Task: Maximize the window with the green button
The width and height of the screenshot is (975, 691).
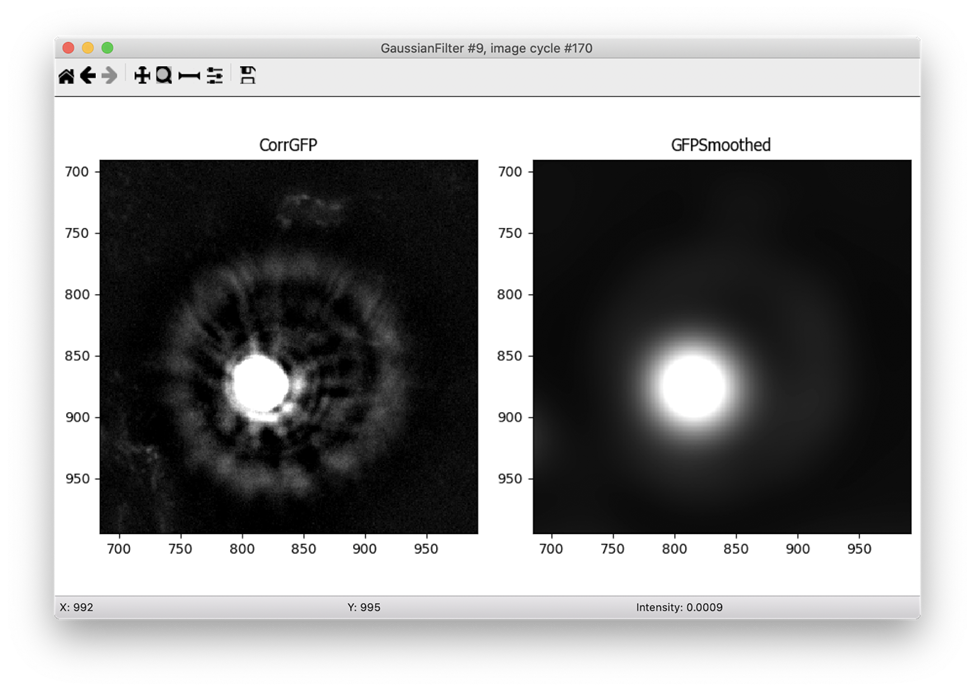Action: 107,48
